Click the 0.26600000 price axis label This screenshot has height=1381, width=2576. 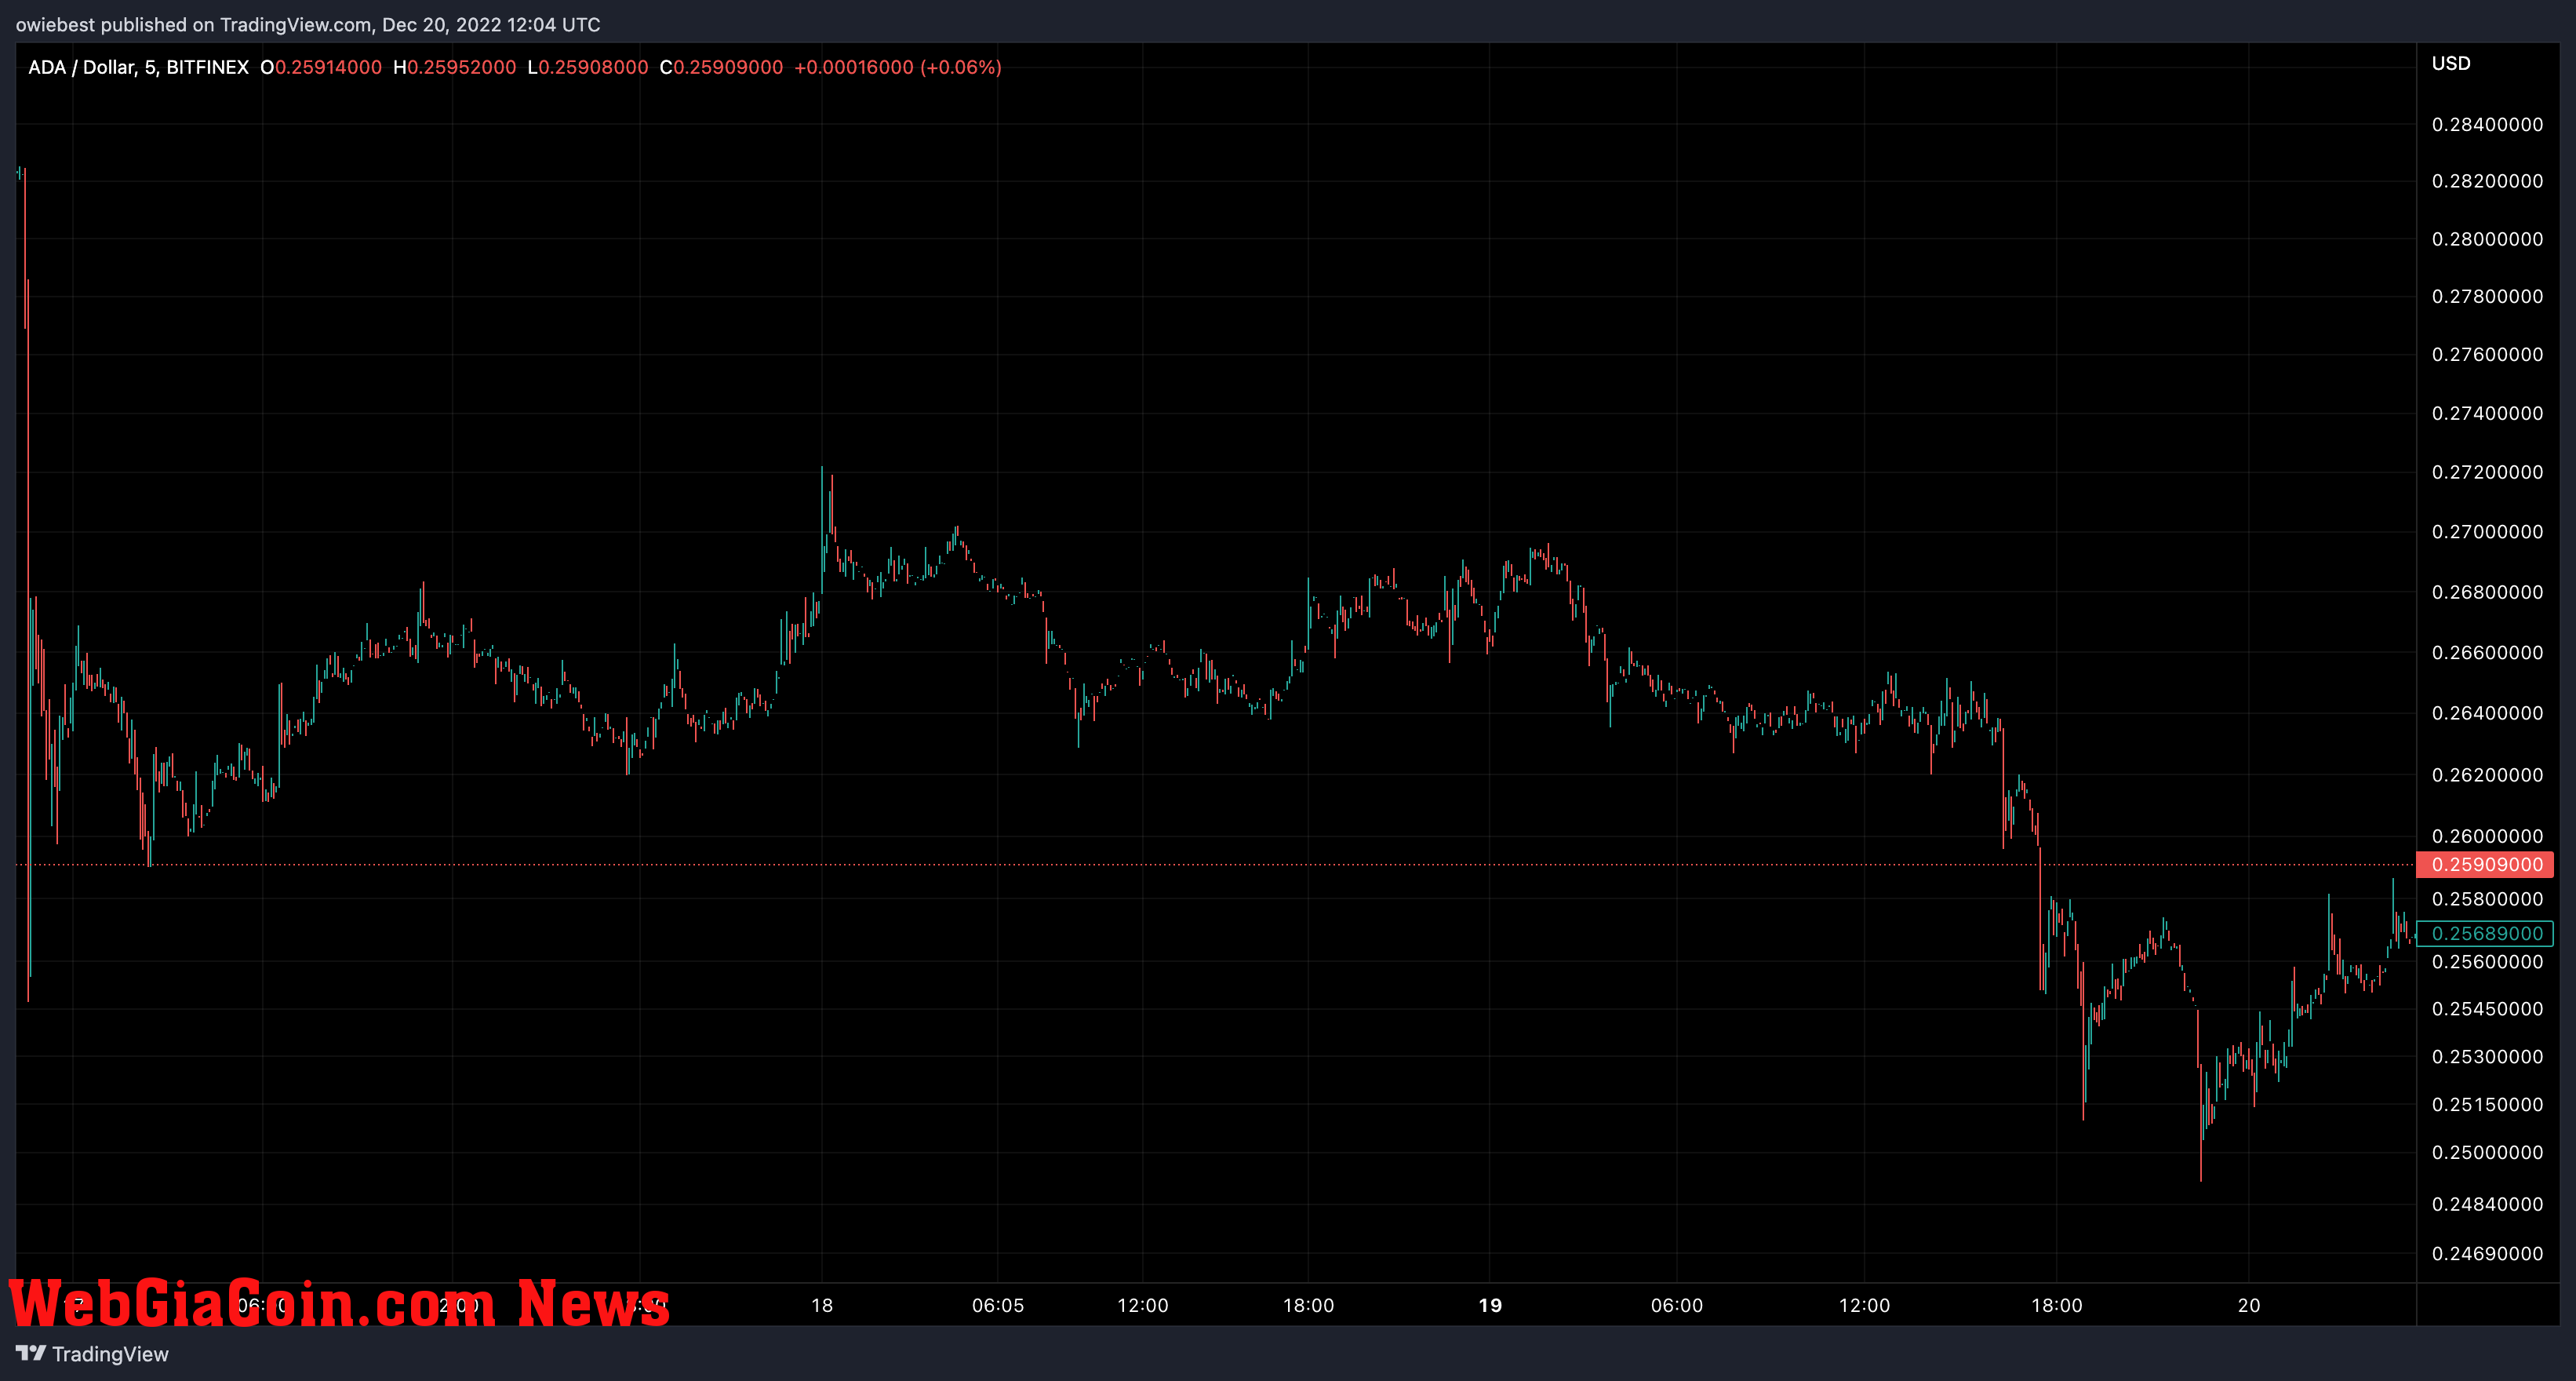[x=2487, y=652]
